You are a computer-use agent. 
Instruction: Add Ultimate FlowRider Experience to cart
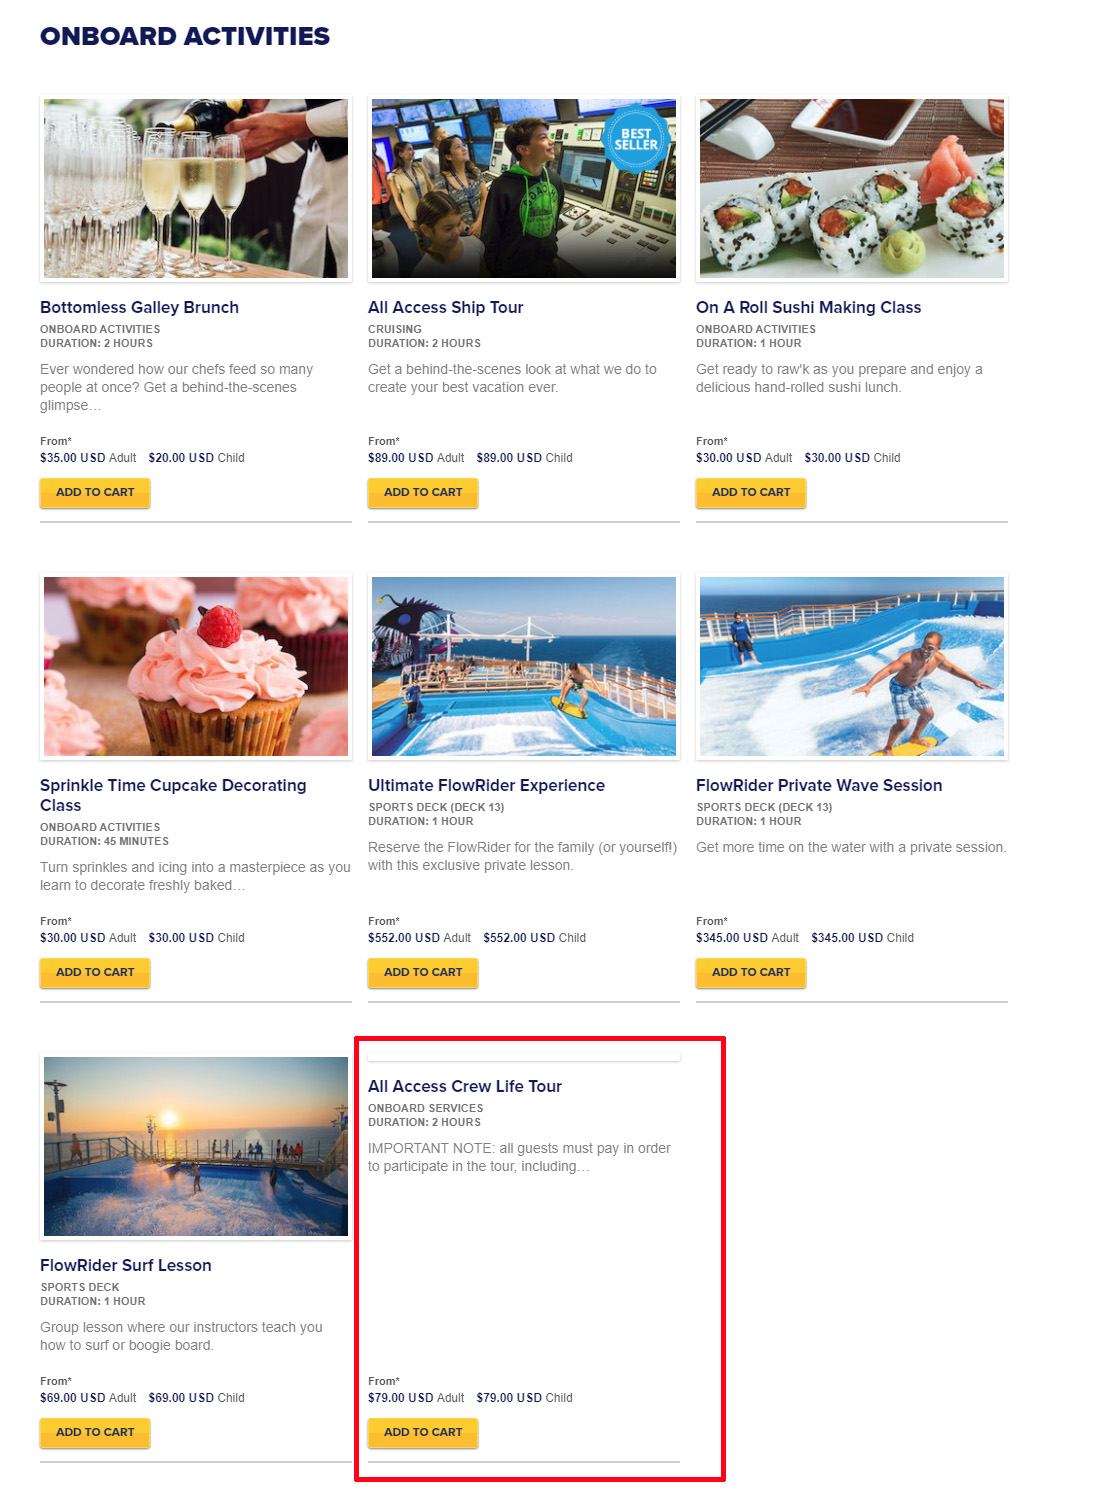click(423, 973)
